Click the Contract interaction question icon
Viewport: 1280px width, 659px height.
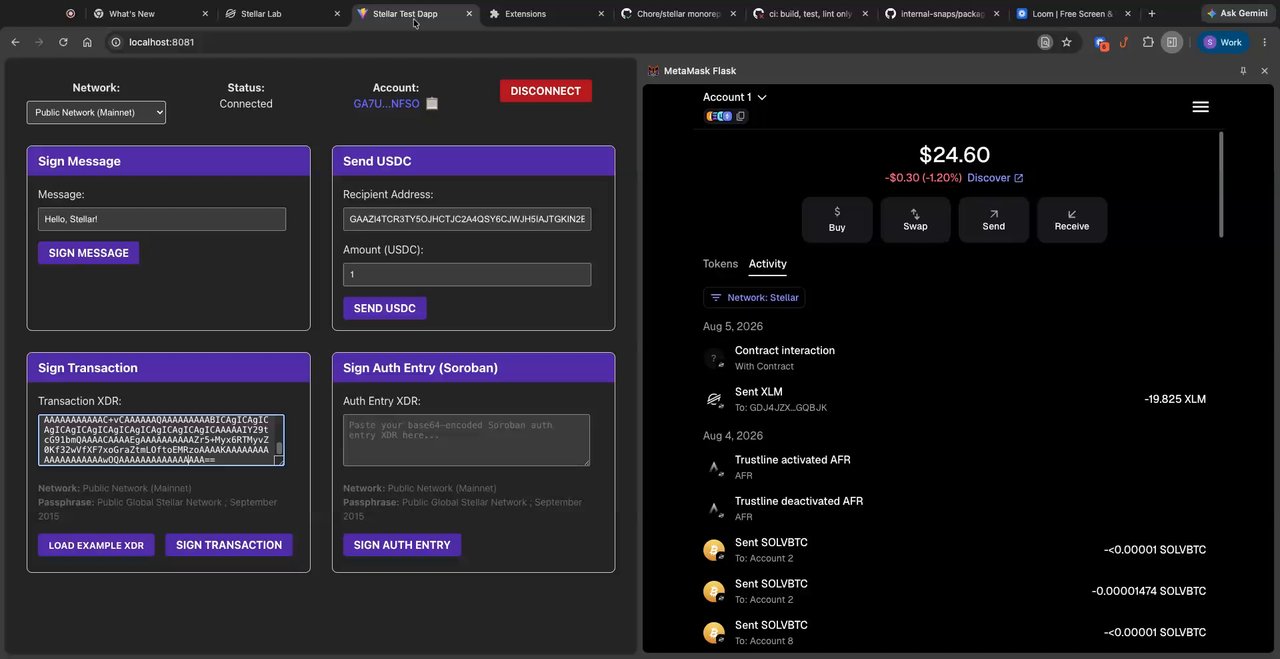[x=714, y=358]
